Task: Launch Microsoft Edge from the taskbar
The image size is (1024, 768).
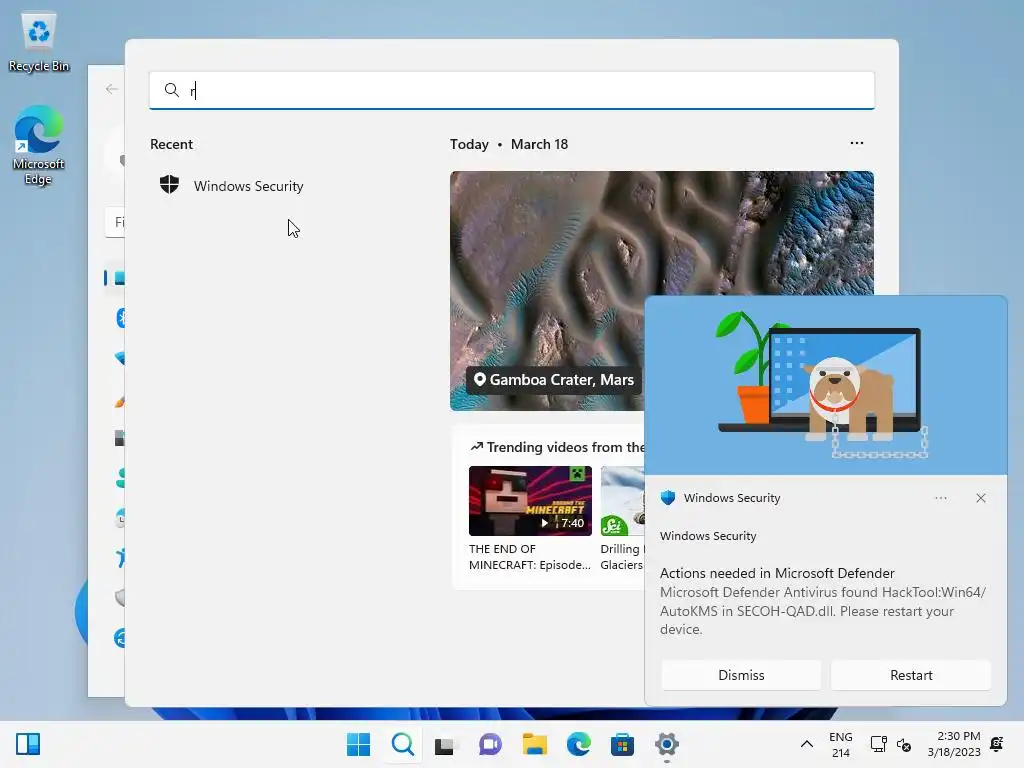Action: click(579, 744)
